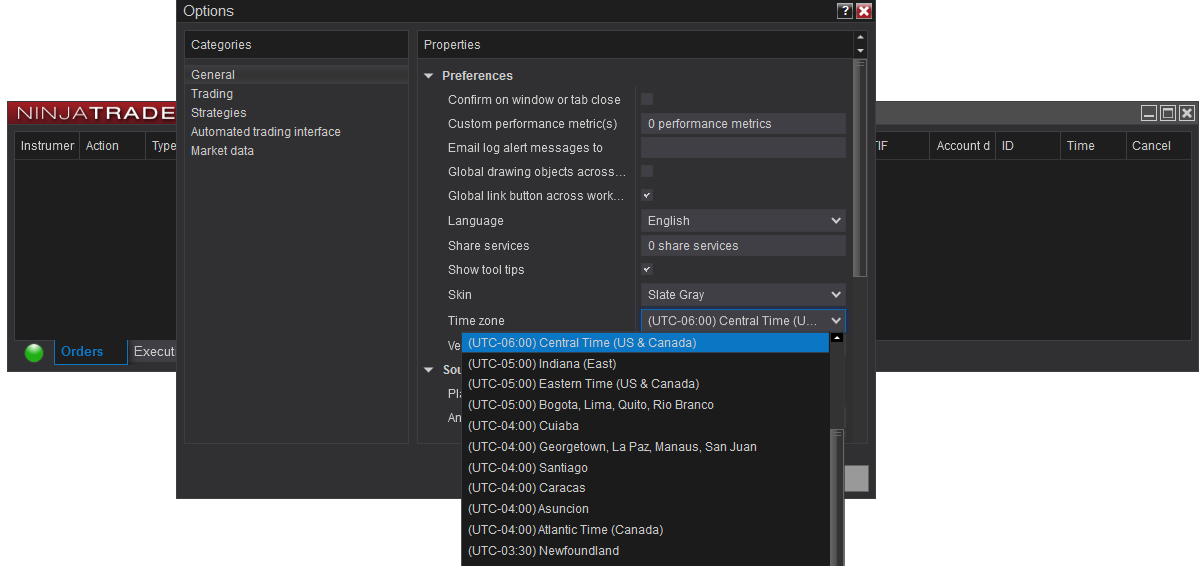Open the Market data category
1201x566 pixels.
[222, 151]
